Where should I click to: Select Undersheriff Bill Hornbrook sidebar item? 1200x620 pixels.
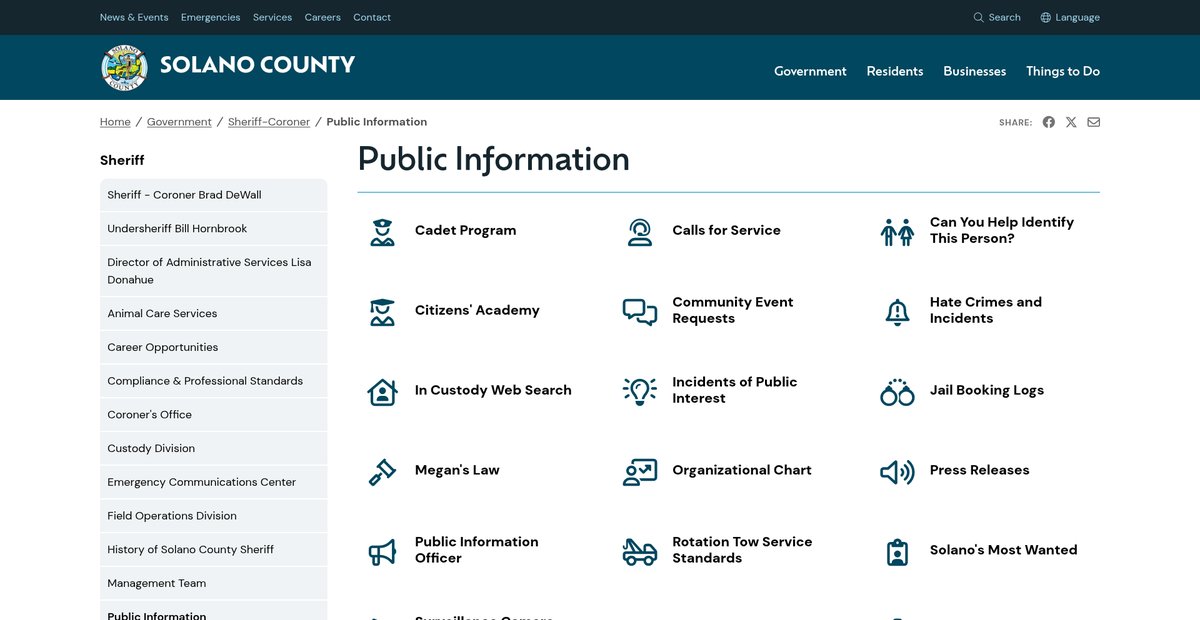(213, 229)
